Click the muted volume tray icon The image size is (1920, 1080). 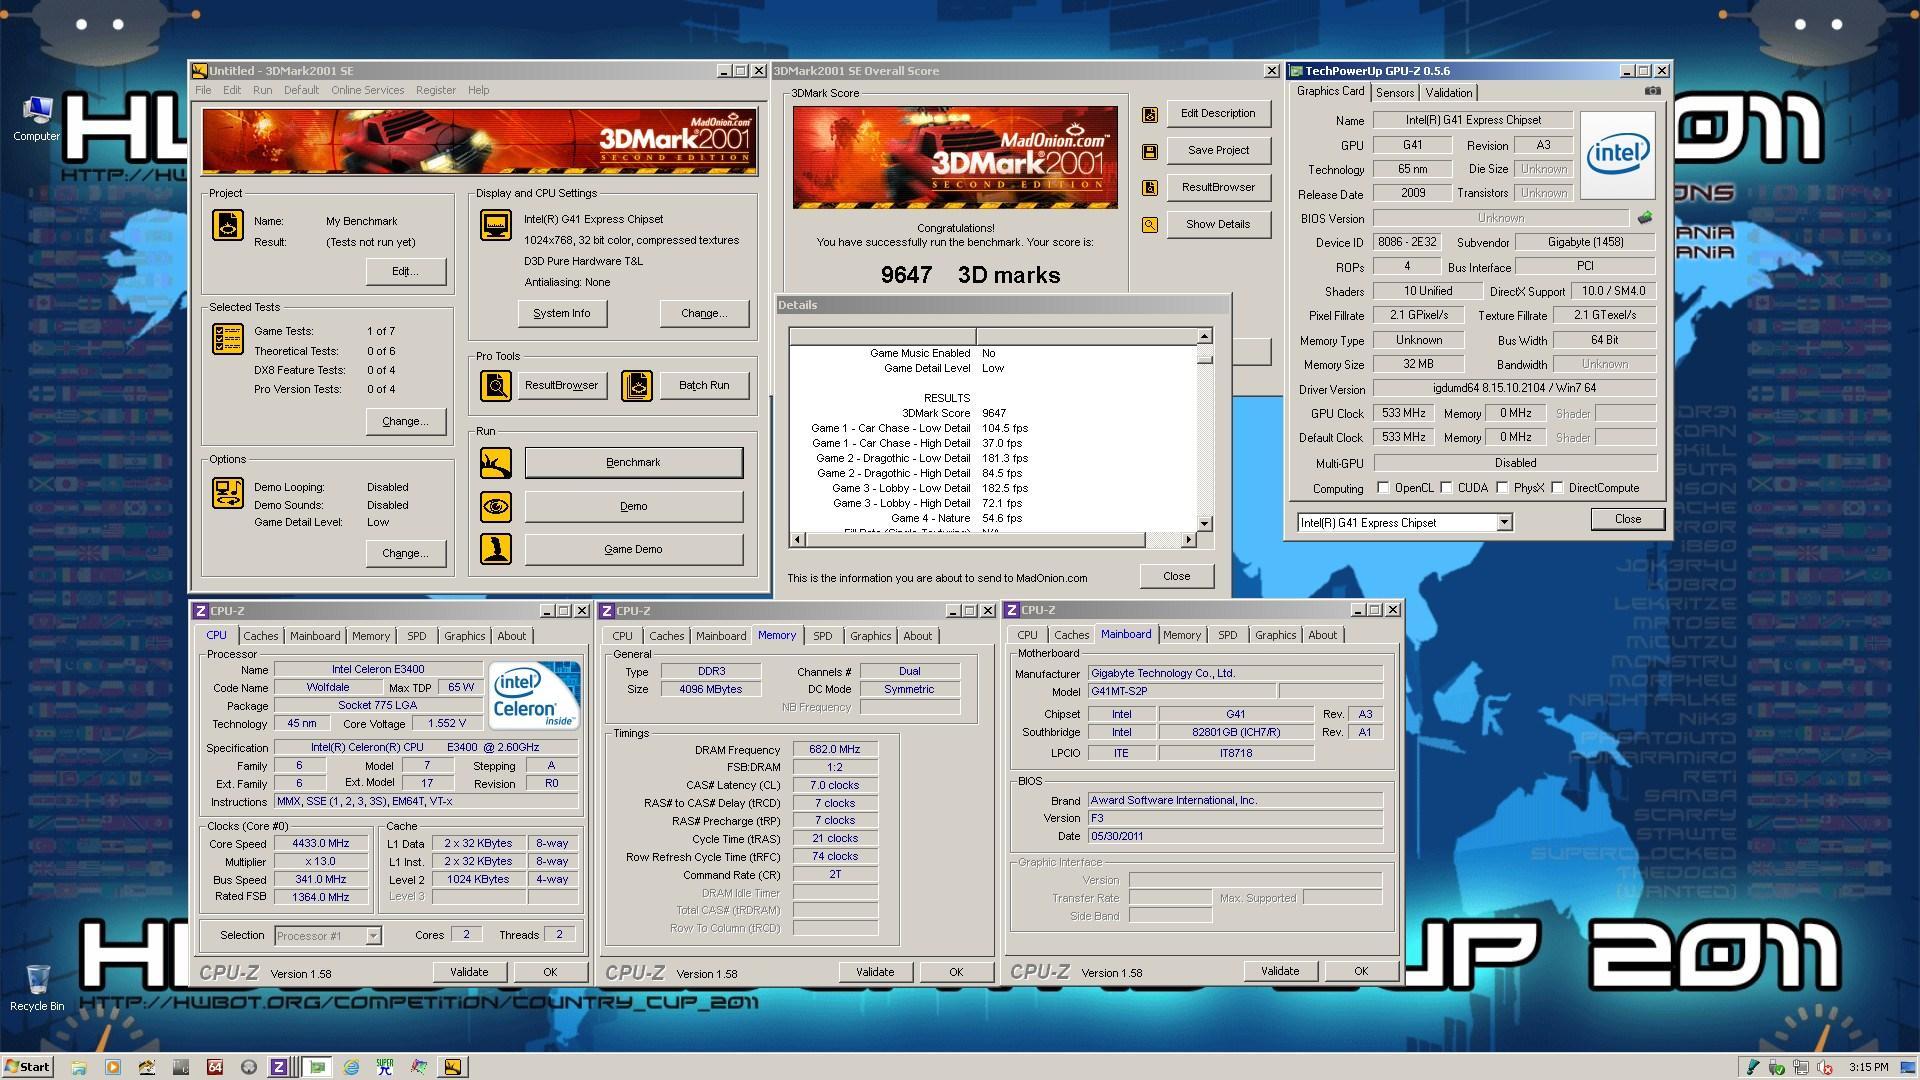1824,1067
